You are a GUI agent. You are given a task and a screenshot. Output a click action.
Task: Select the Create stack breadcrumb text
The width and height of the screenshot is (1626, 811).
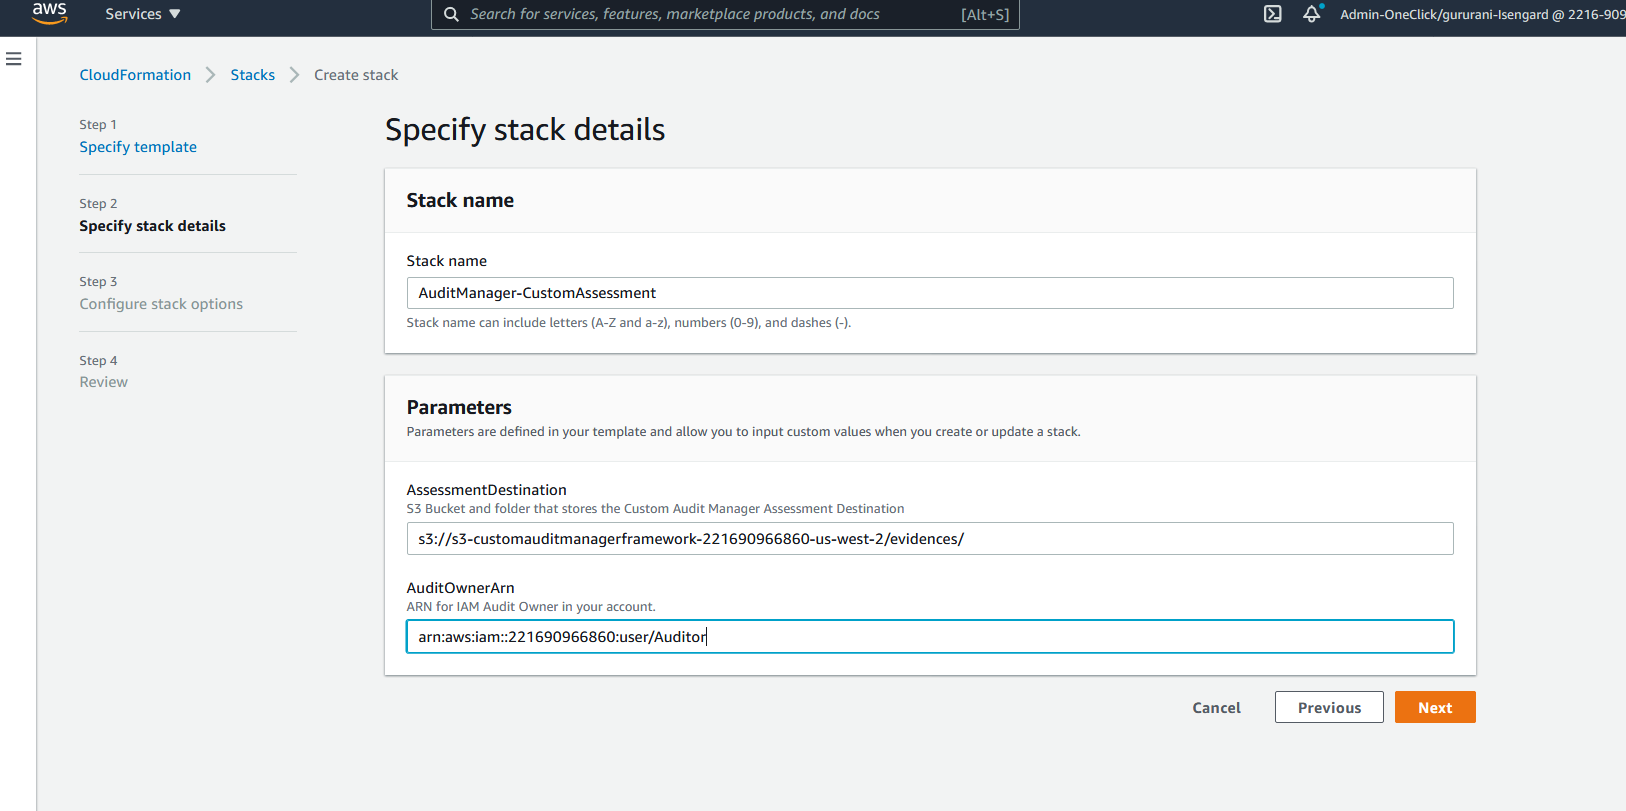(356, 75)
